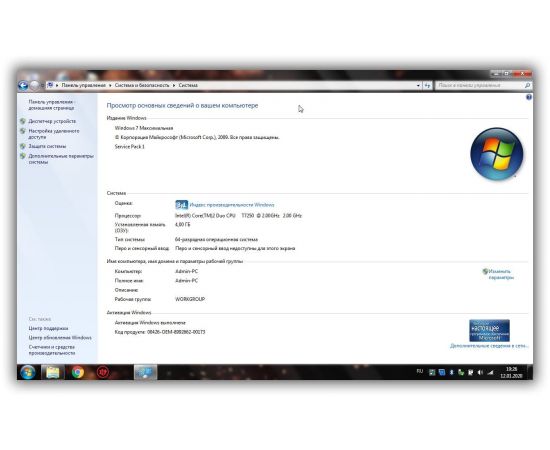Open the taskbar clock and date
The height and width of the screenshot is (450, 550).
pyautogui.click(x=511, y=372)
